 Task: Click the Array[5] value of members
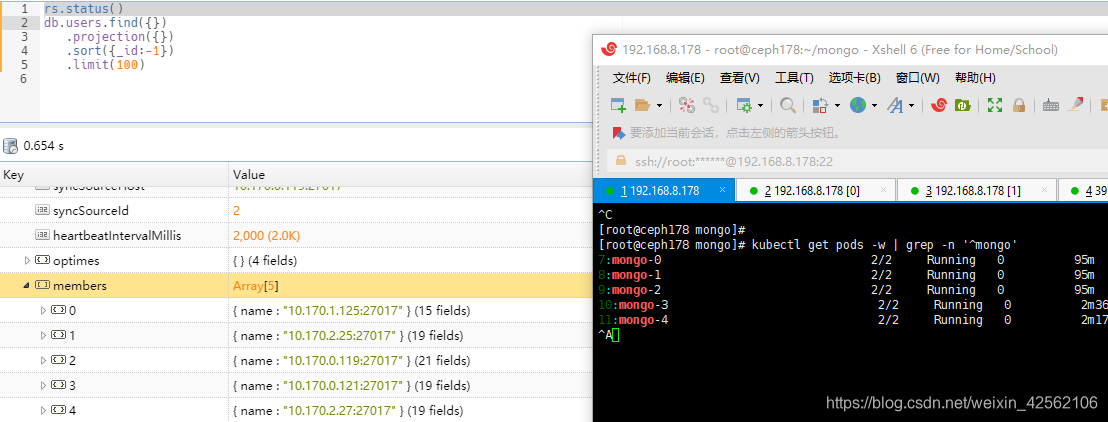[x=254, y=286]
